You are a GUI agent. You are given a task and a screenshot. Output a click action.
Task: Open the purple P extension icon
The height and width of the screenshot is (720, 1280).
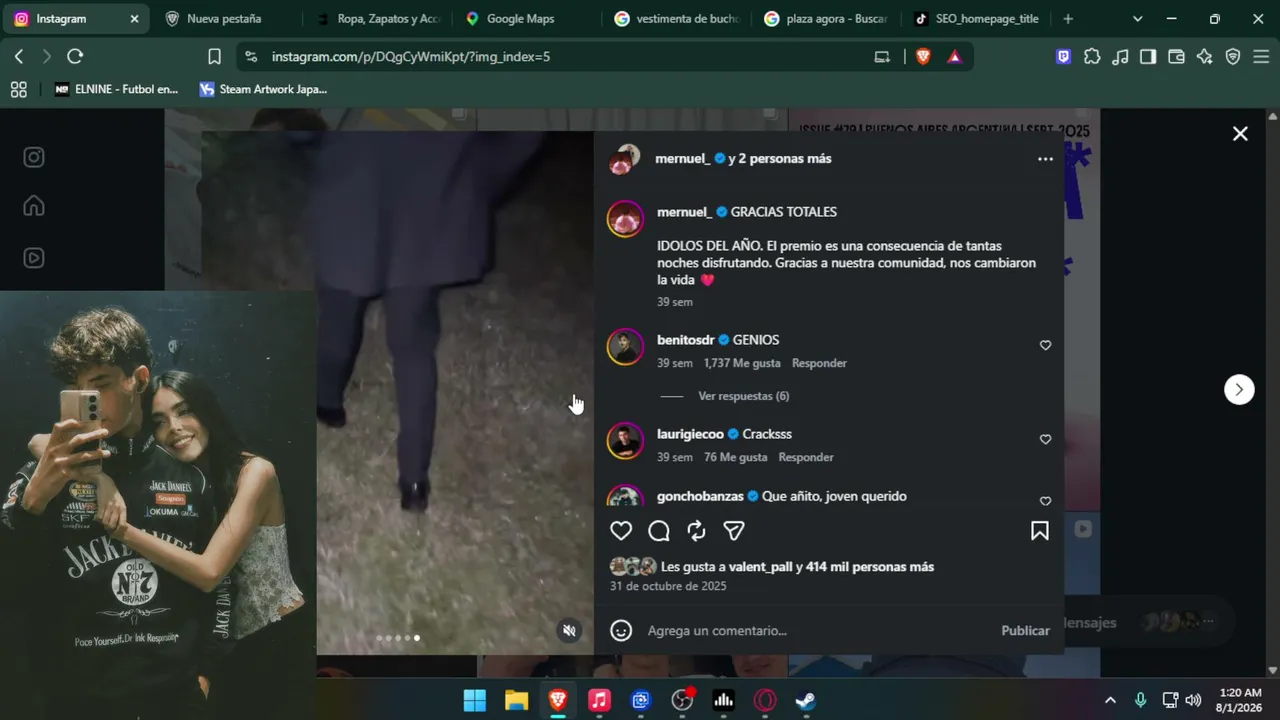[1064, 57]
